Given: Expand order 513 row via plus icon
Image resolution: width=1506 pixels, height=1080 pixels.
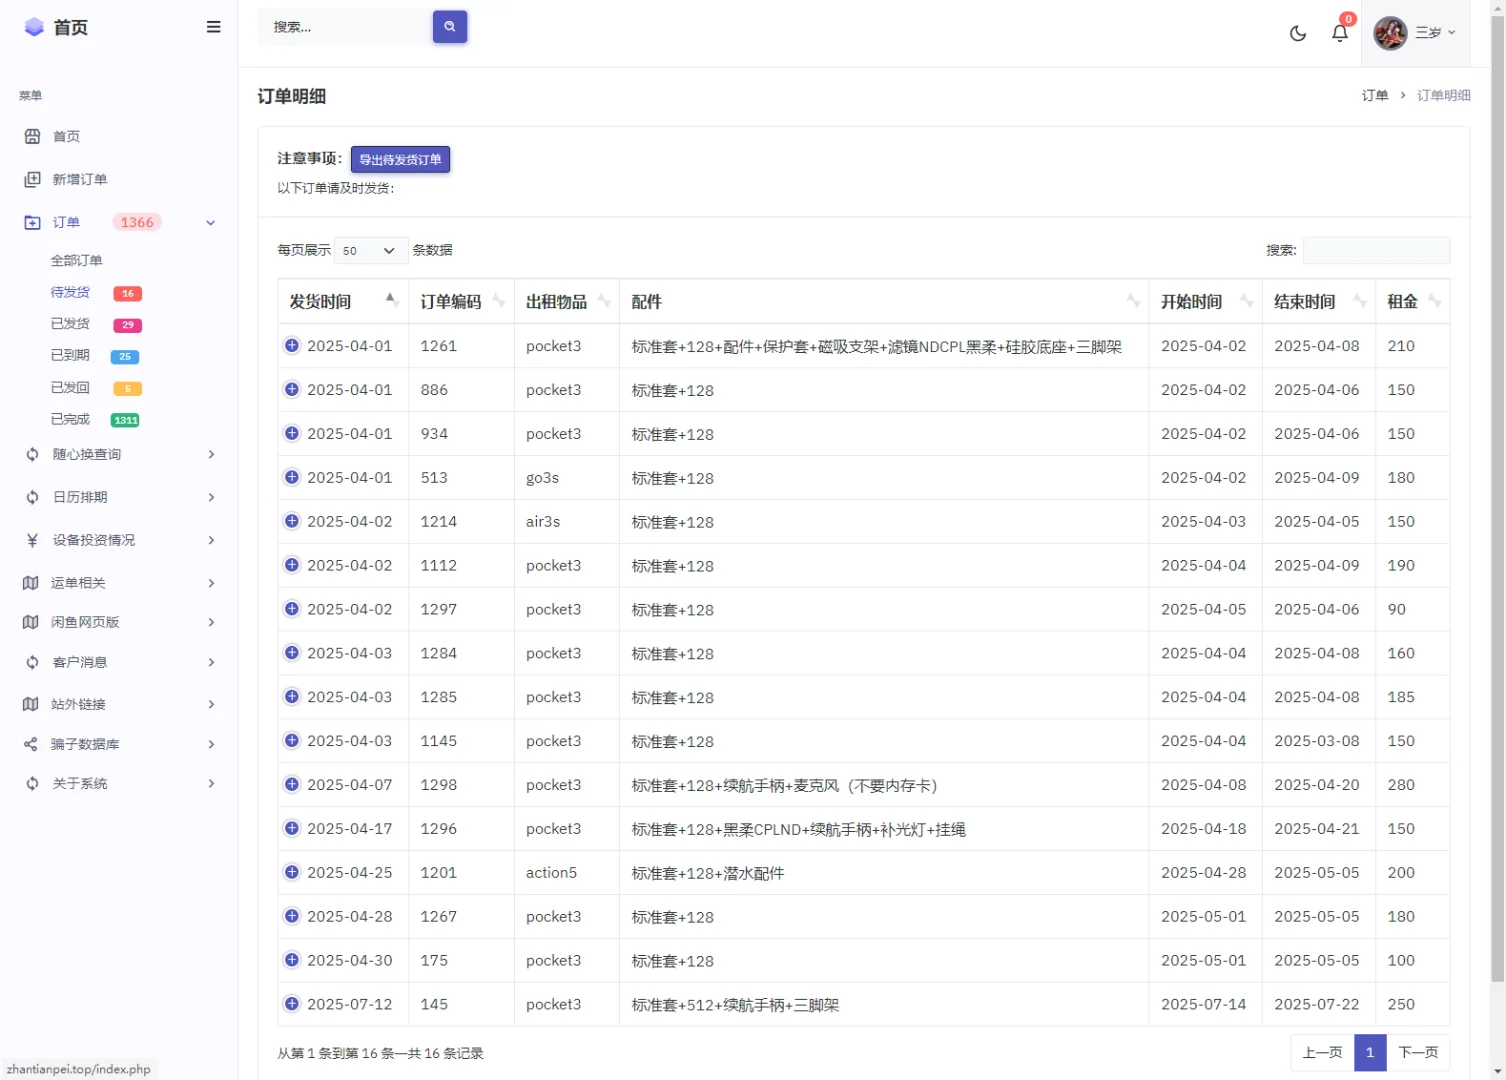Looking at the screenshot, I should (291, 477).
